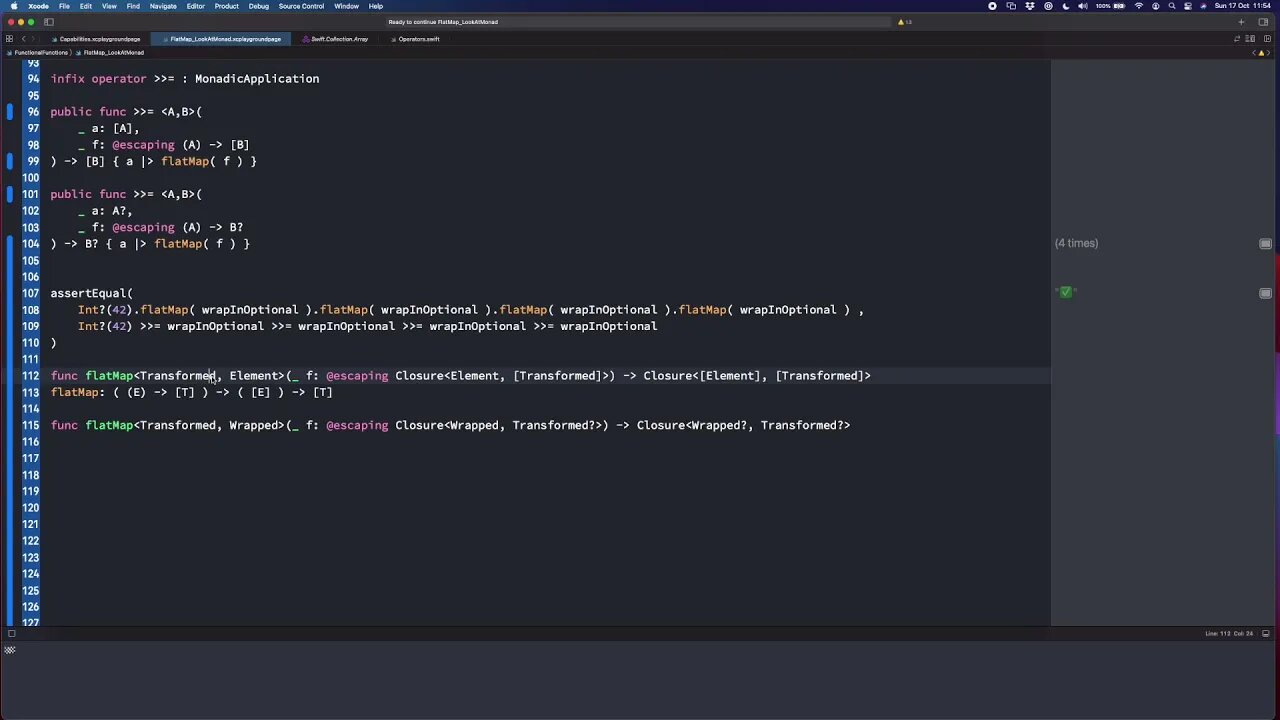Click the '_ f: @escaping (A) -> B?' line
This screenshot has height=720, width=1280.
[160, 227]
